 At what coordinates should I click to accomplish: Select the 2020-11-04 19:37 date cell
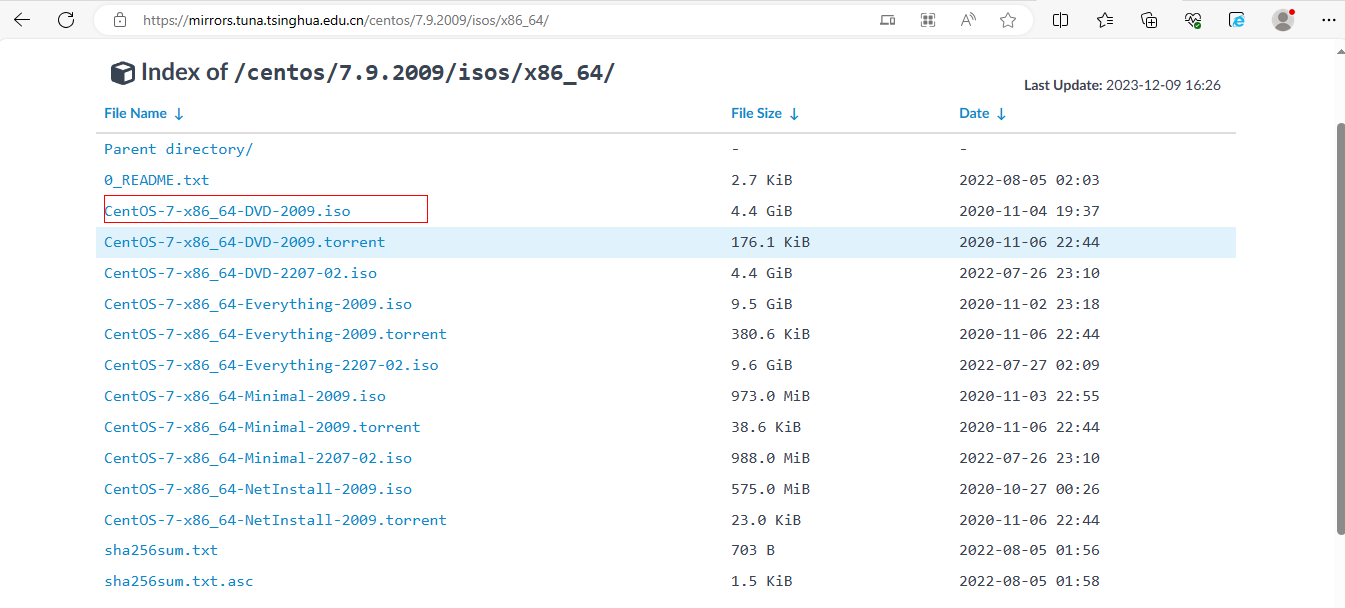1029,211
